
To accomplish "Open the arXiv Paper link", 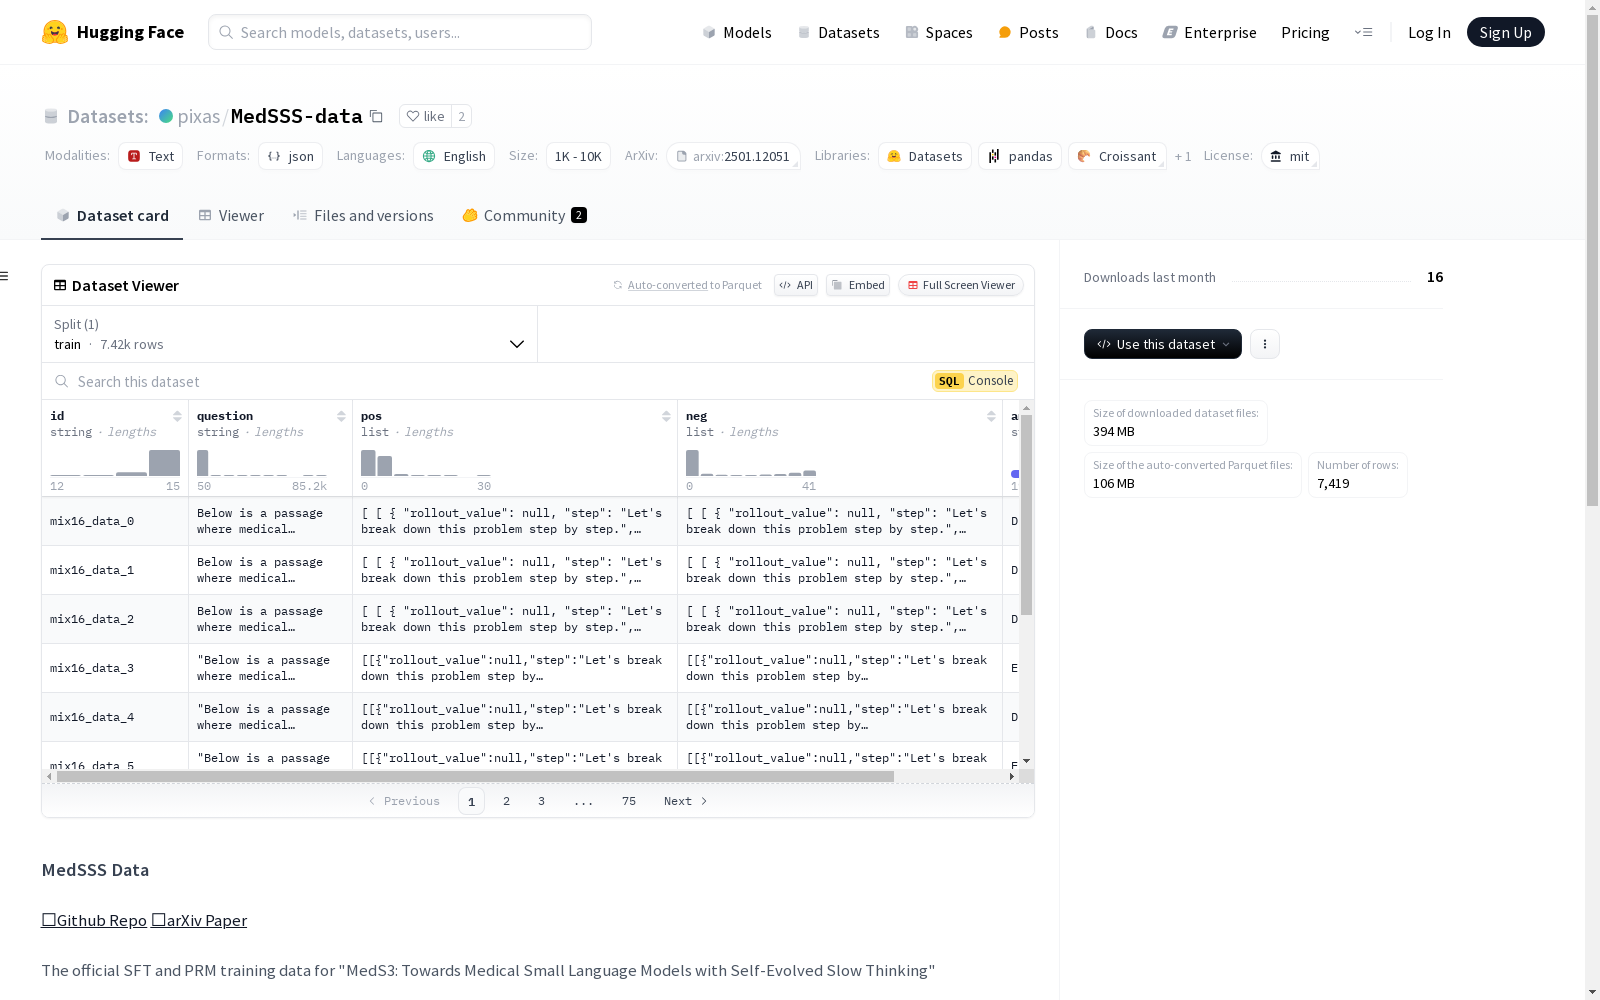I will click(199, 920).
